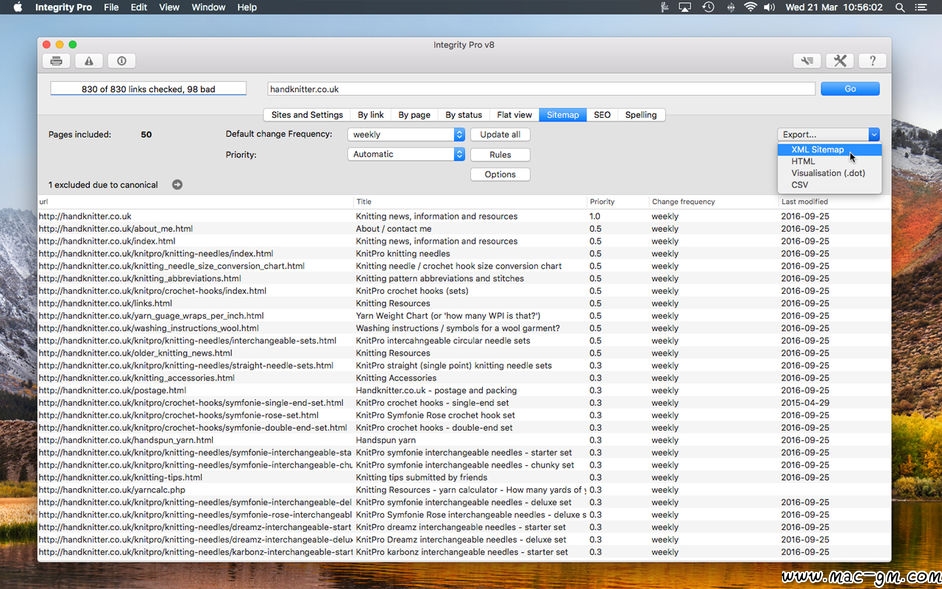
Task: Click the volume speaker menu bar icon
Action: pyautogui.click(x=769, y=7)
